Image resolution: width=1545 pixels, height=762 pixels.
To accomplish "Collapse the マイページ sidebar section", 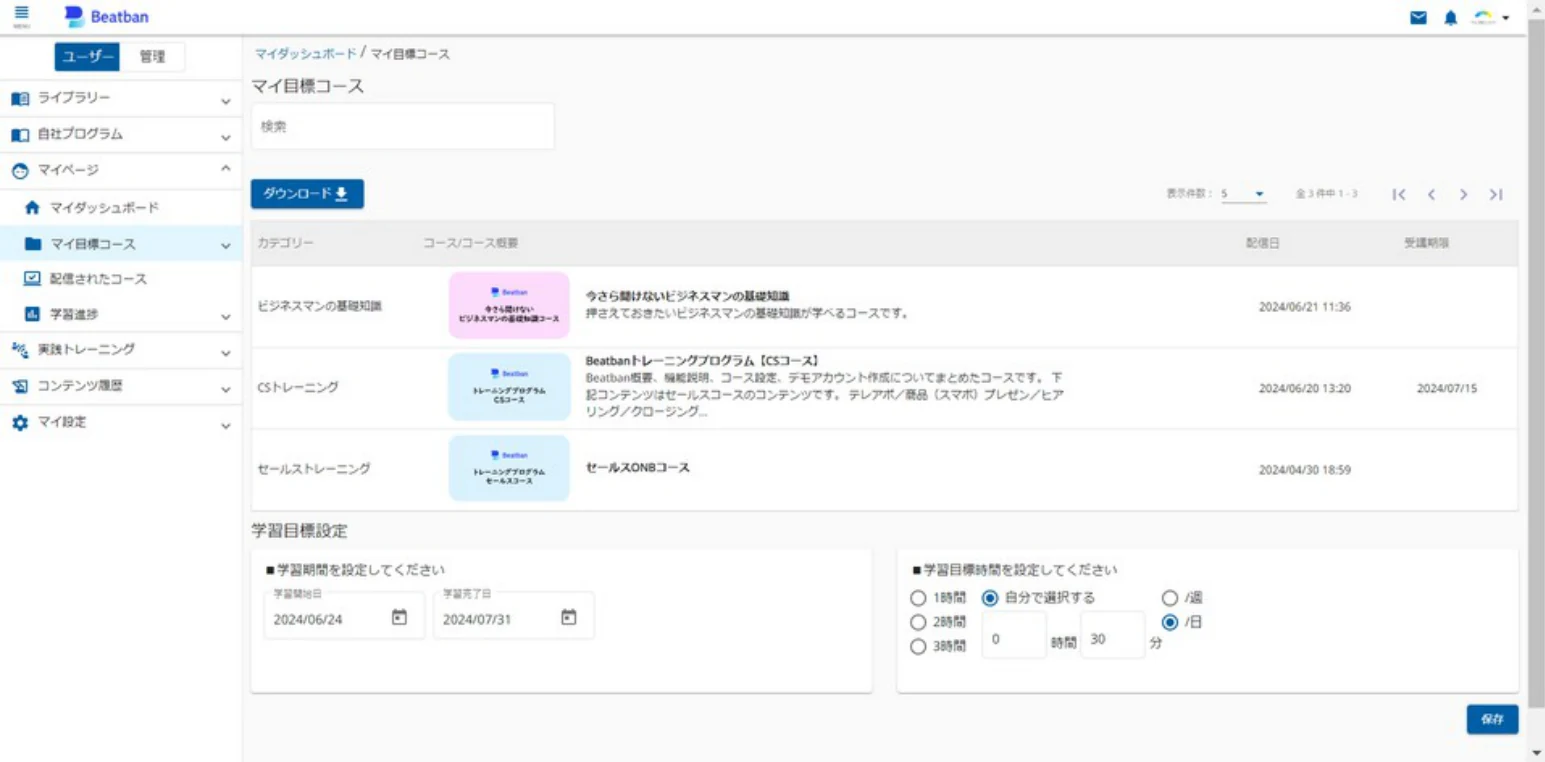I will coord(225,168).
